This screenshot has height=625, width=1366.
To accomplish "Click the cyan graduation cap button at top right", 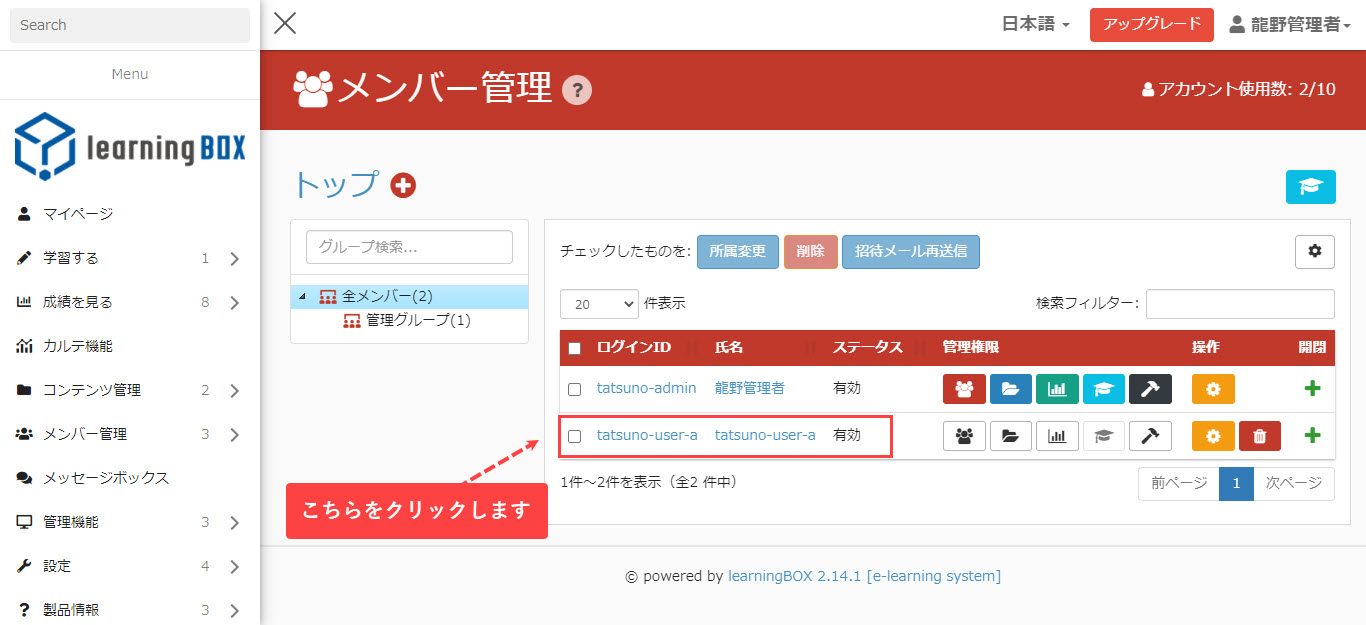I will [1310, 187].
